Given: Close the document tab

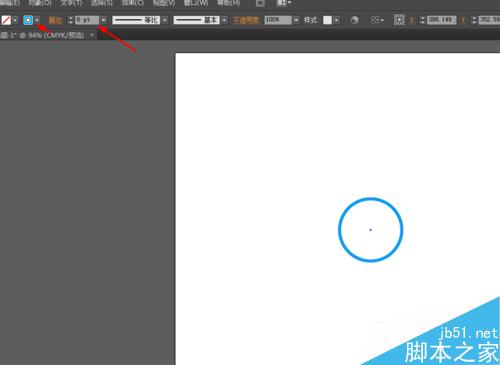Looking at the screenshot, I should pos(92,35).
